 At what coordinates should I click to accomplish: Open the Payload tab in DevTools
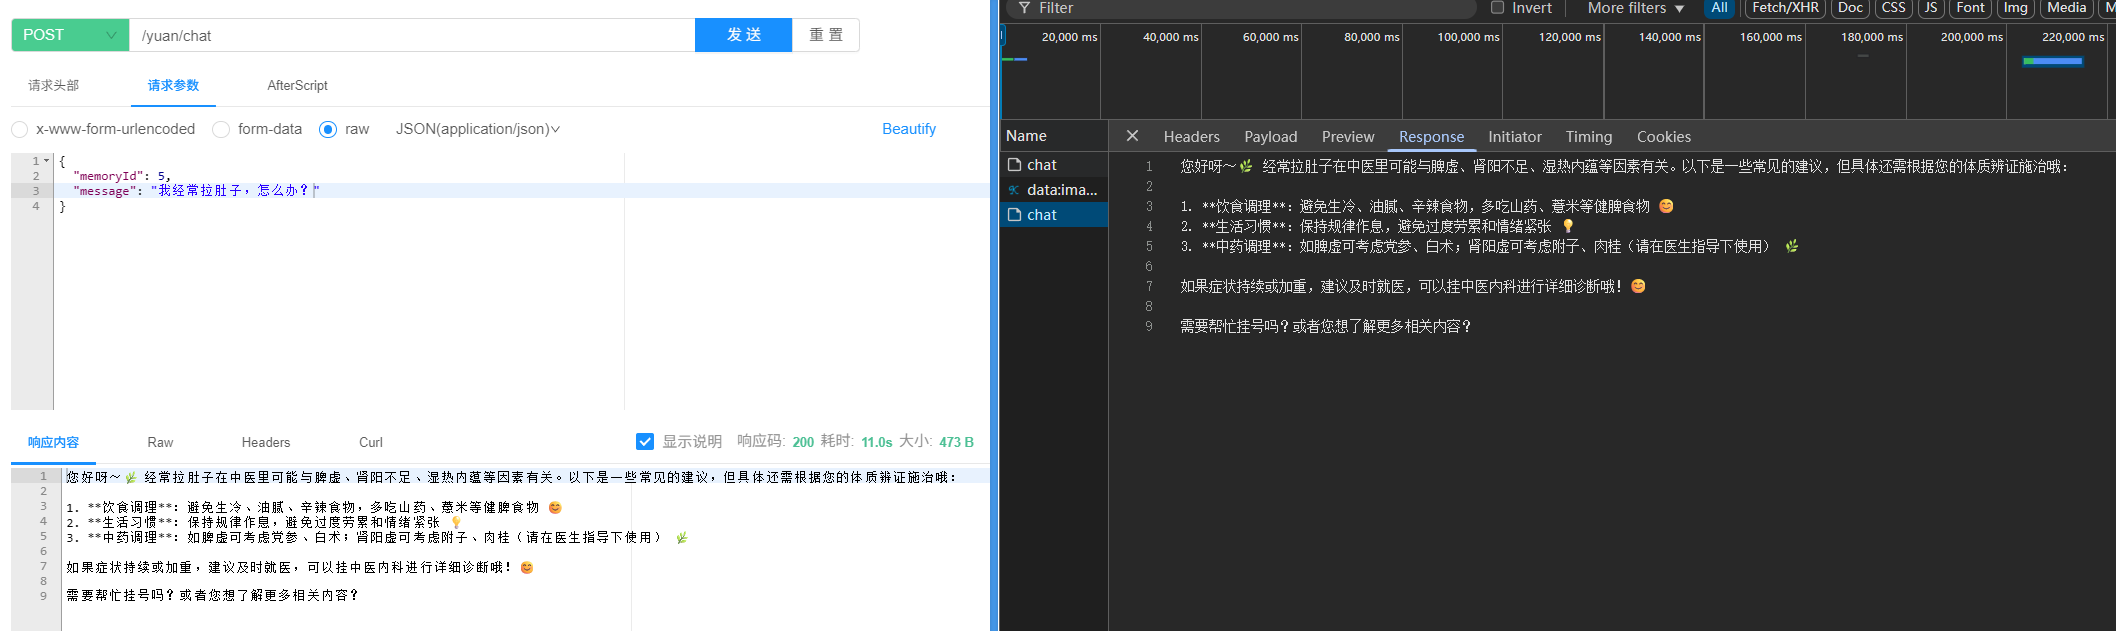[1270, 137]
